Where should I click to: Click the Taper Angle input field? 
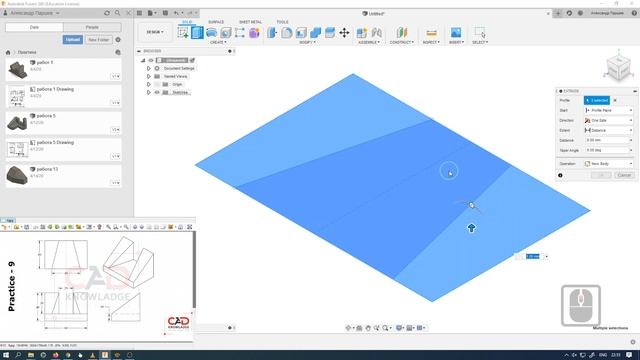(608, 150)
